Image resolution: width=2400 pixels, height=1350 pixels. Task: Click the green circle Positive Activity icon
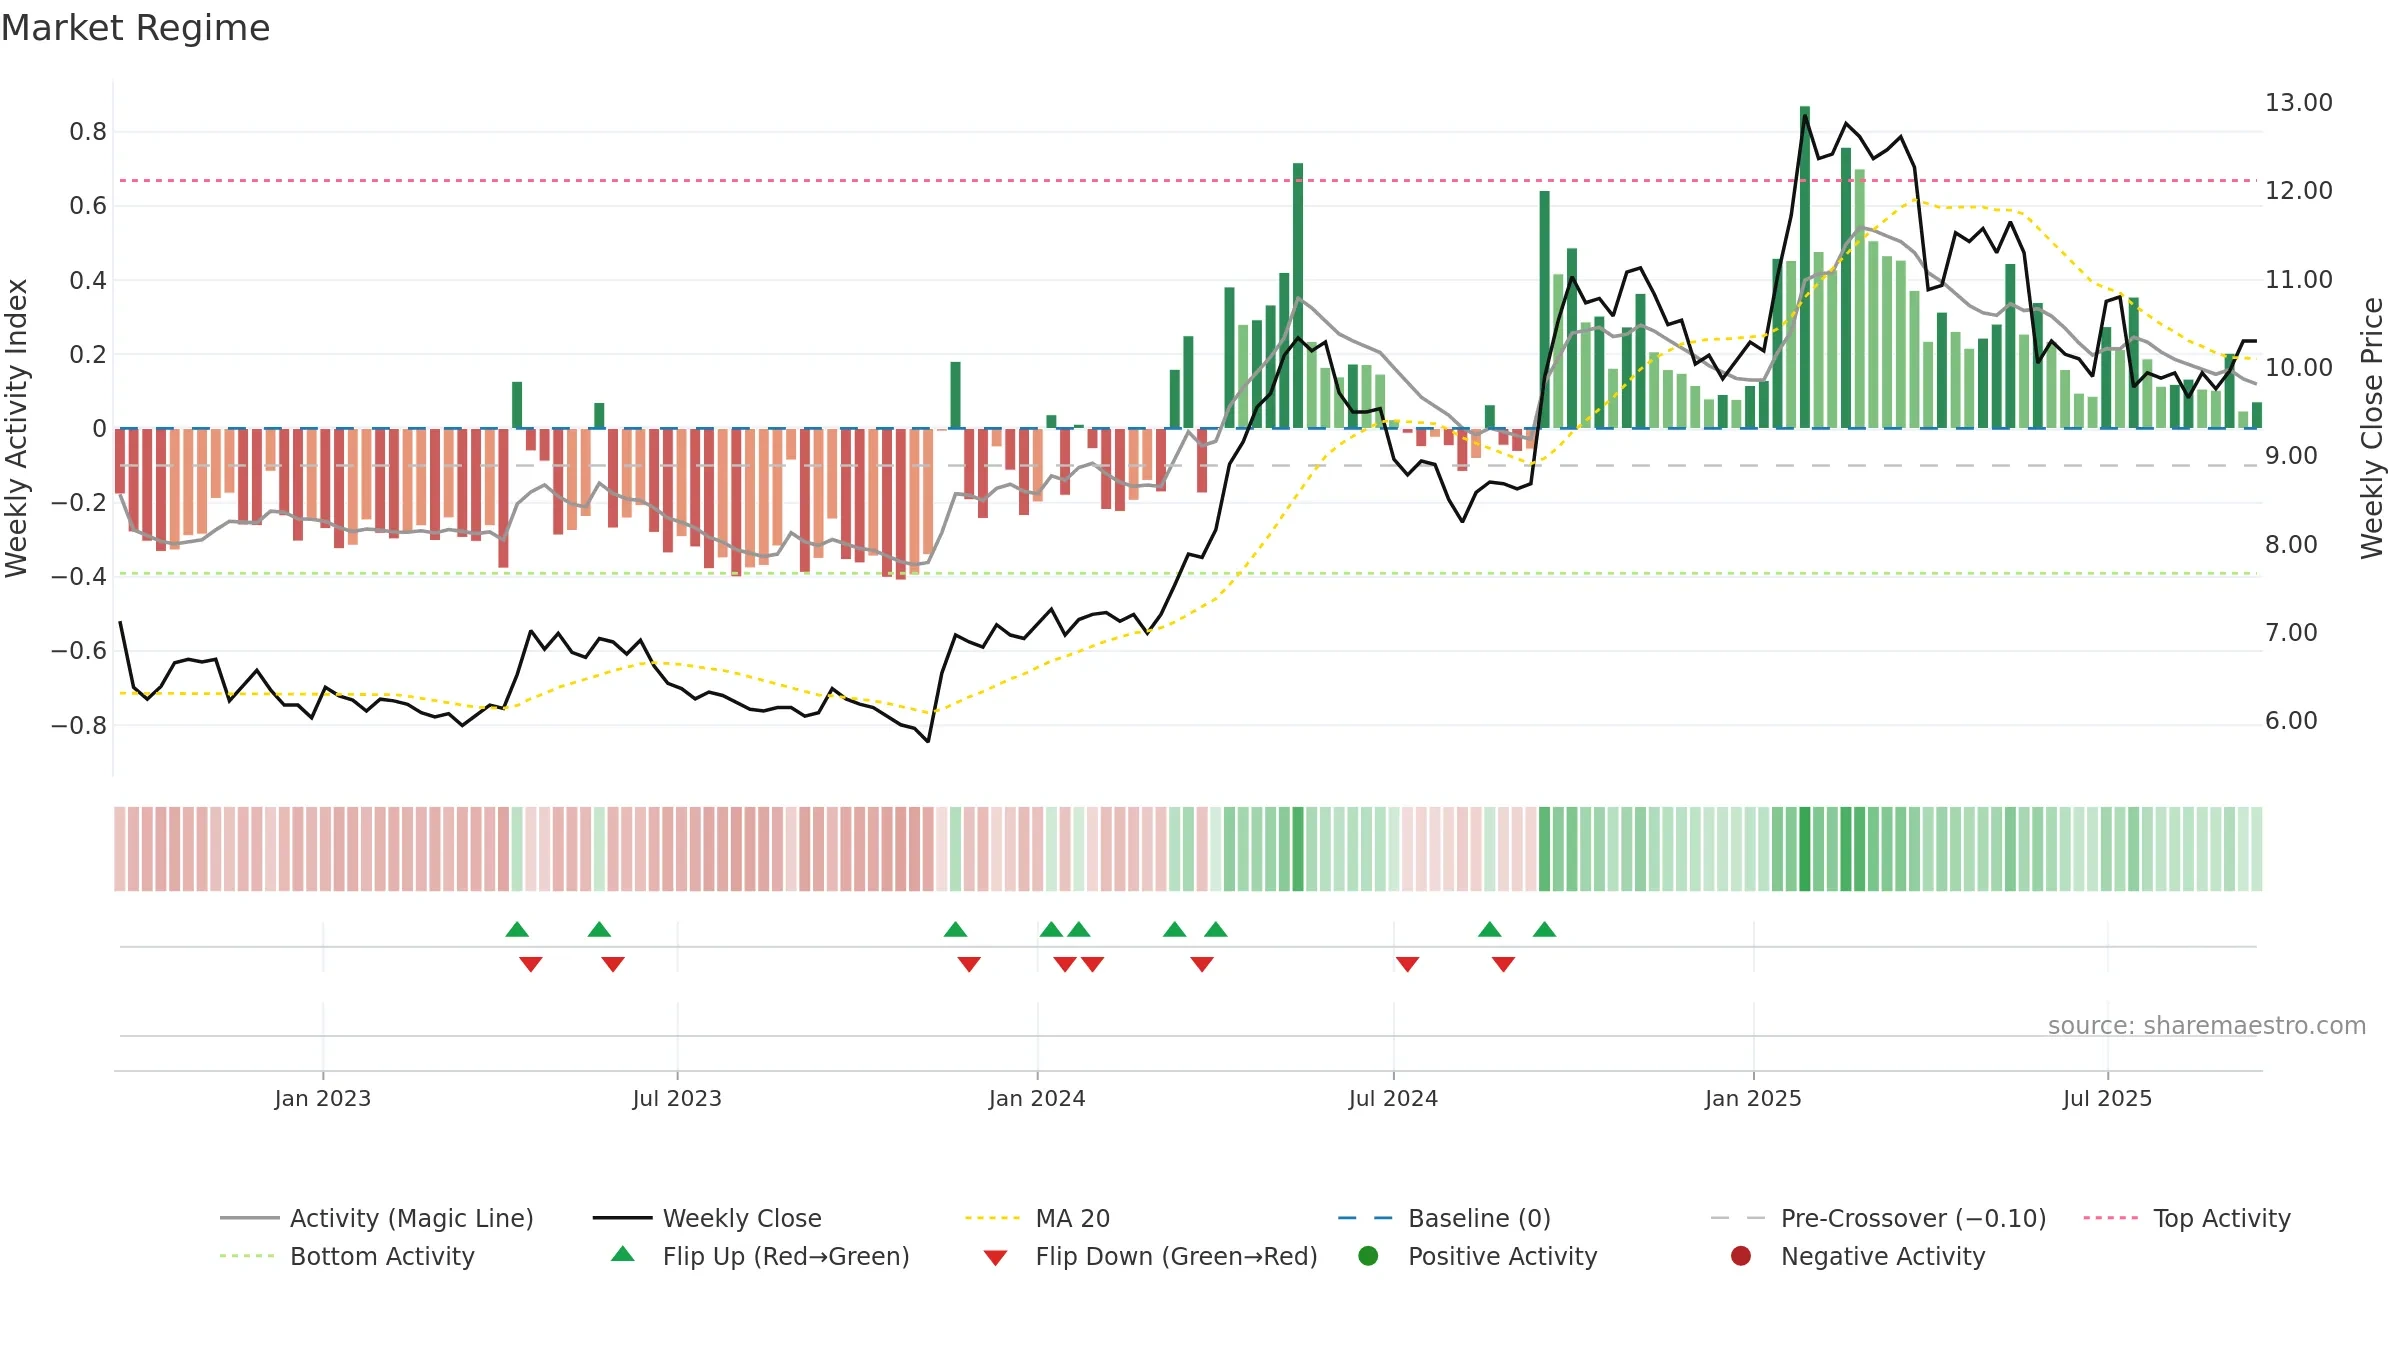click(x=1369, y=1256)
